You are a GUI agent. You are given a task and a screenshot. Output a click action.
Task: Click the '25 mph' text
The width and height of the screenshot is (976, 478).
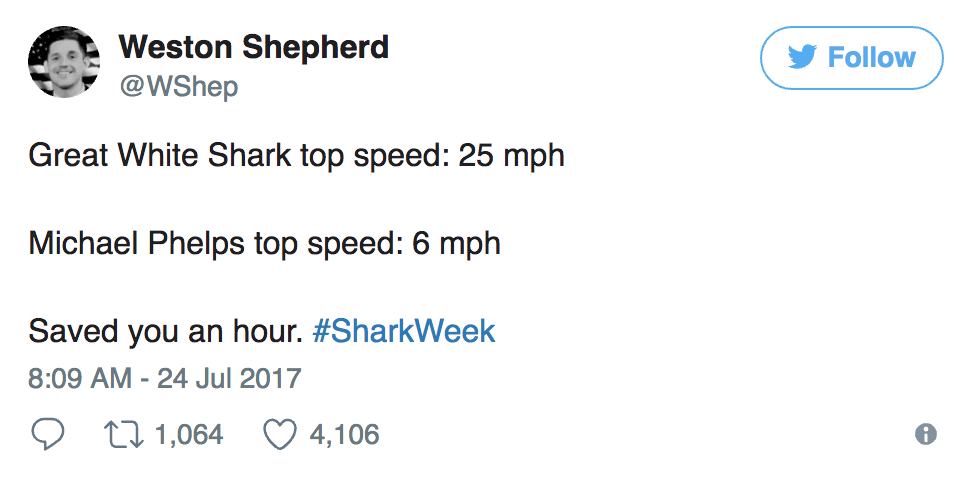[x=511, y=157]
